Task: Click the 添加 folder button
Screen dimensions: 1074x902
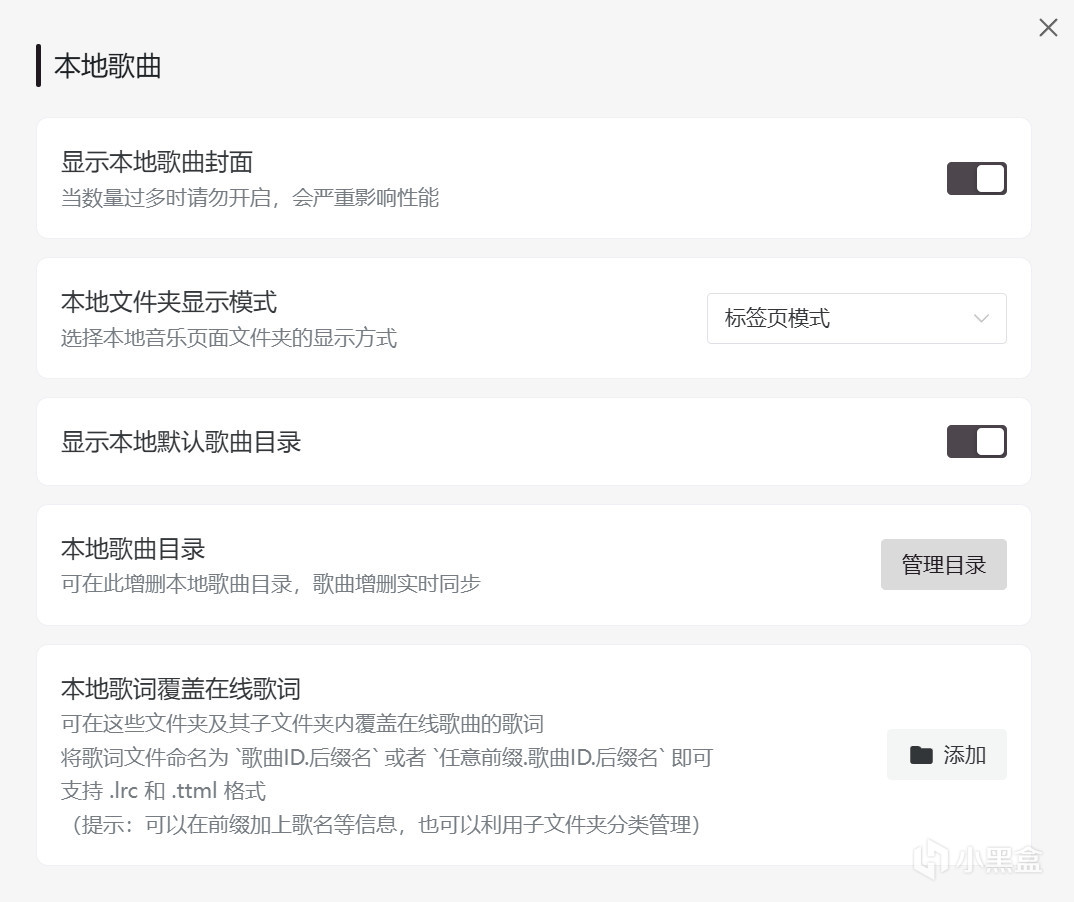Action: point(947,755)
